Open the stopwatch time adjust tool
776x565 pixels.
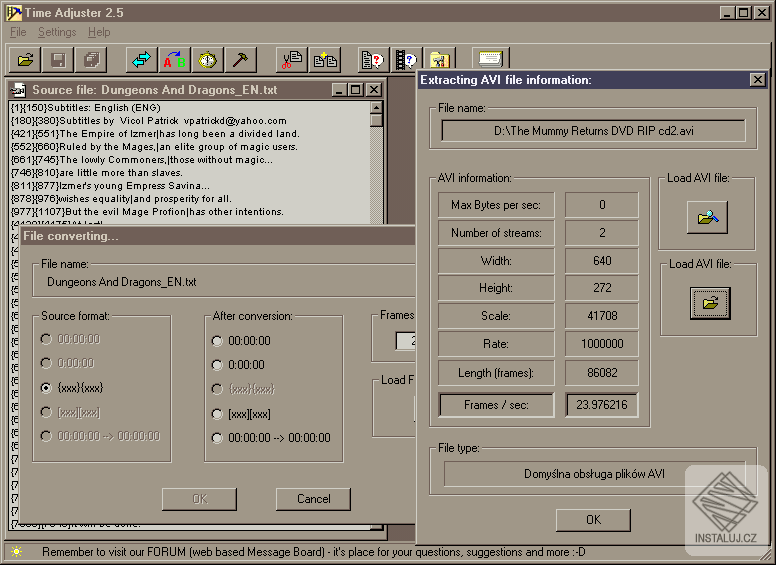click(x=207, y=60)
